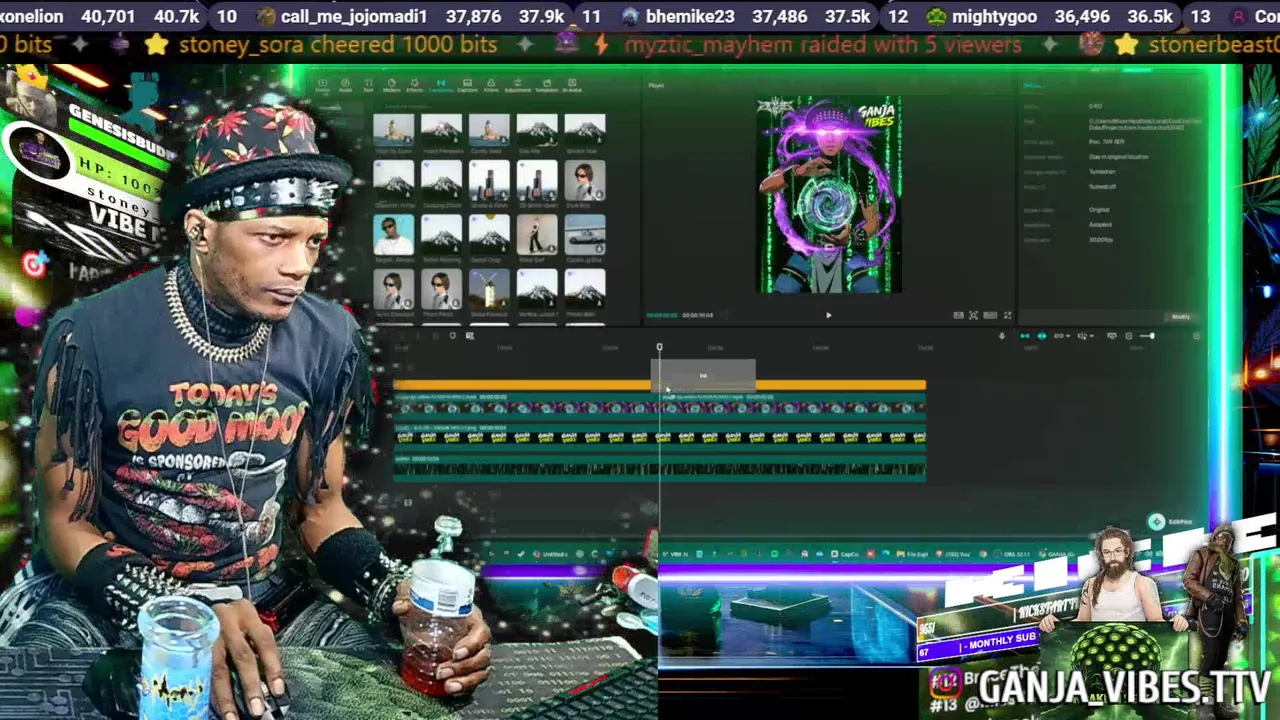
Task: Click the Modify button in Details
Action: (x=1181, y=317)
